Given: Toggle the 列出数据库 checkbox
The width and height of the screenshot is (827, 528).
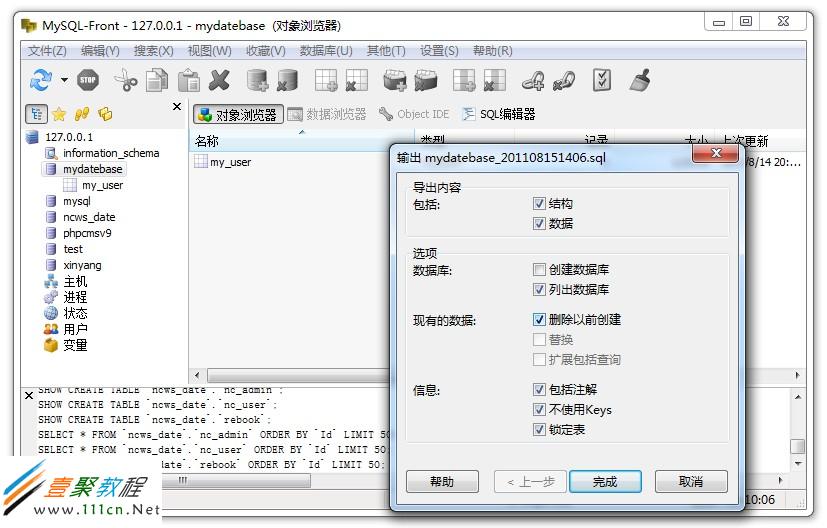Looking at the screenshot, I should [539, 290].
